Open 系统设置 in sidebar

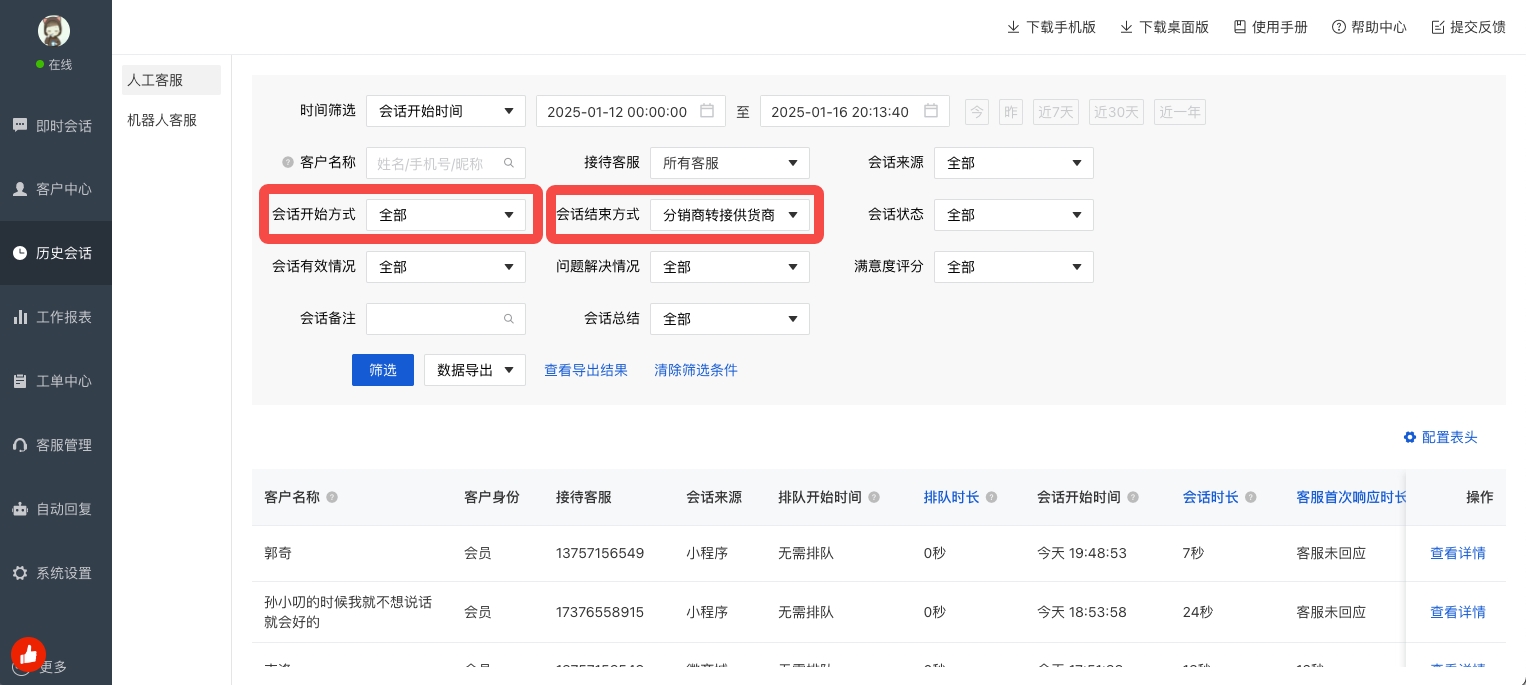point(56,573)
